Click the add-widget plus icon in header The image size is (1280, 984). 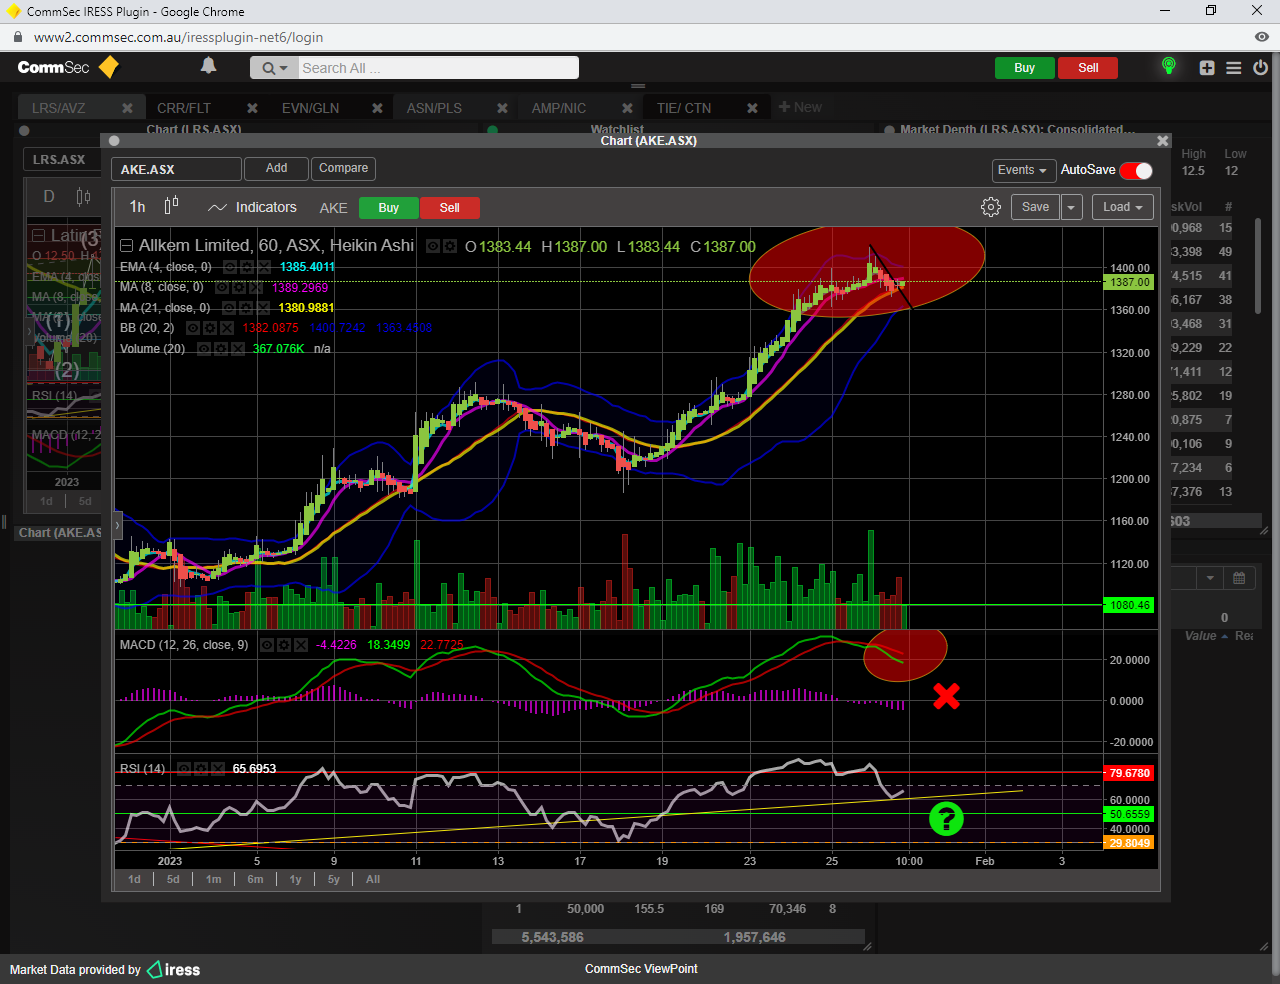(x=1207, y=68)
